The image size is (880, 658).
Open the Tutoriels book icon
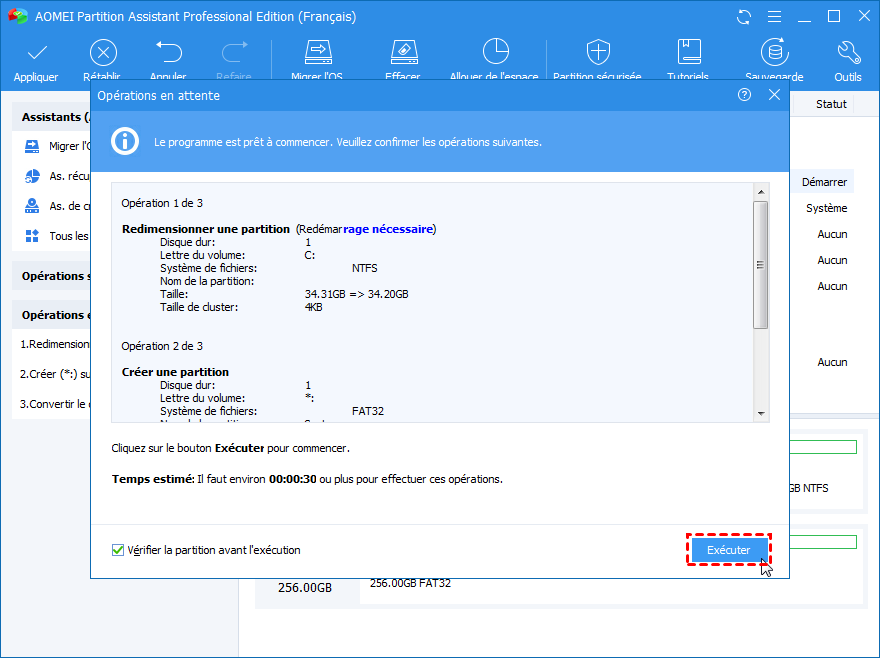689,52
